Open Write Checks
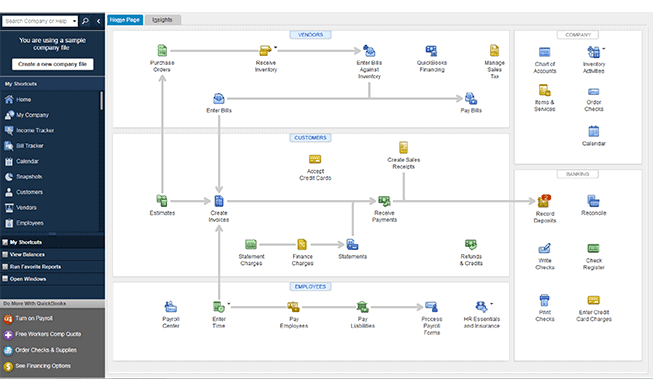This screenshot has width=653, height=391. point(545,249)
